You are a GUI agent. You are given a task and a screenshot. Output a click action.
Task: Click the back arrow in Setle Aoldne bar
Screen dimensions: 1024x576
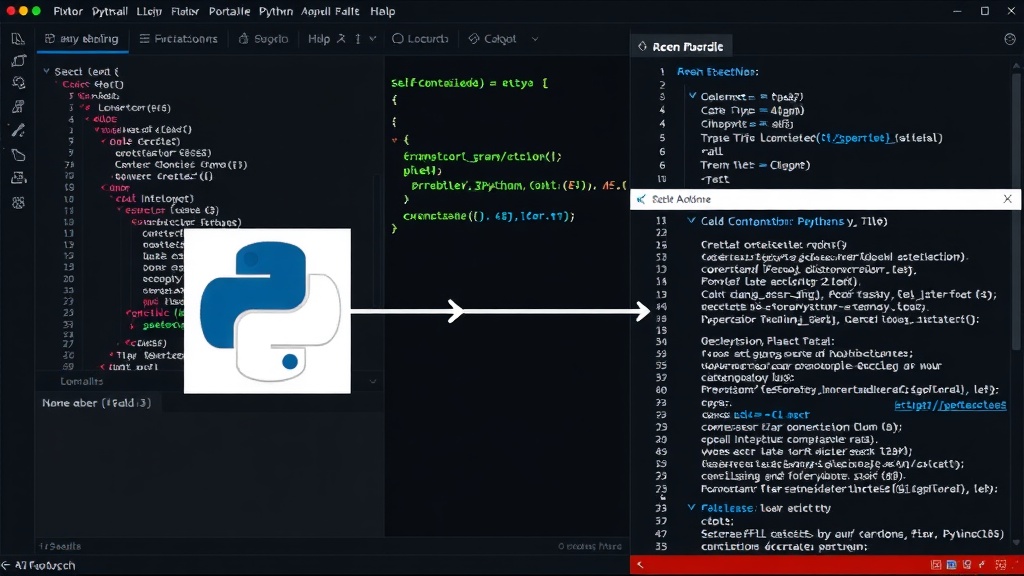[641, 199]
